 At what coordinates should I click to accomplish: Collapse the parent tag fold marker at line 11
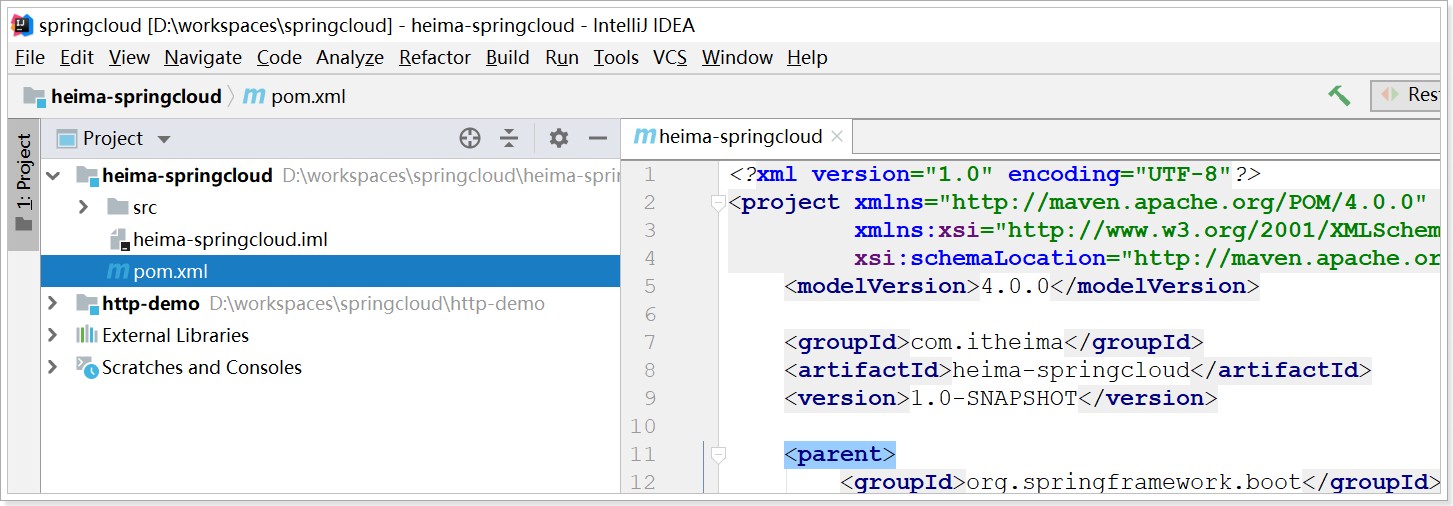click(717, 455)
